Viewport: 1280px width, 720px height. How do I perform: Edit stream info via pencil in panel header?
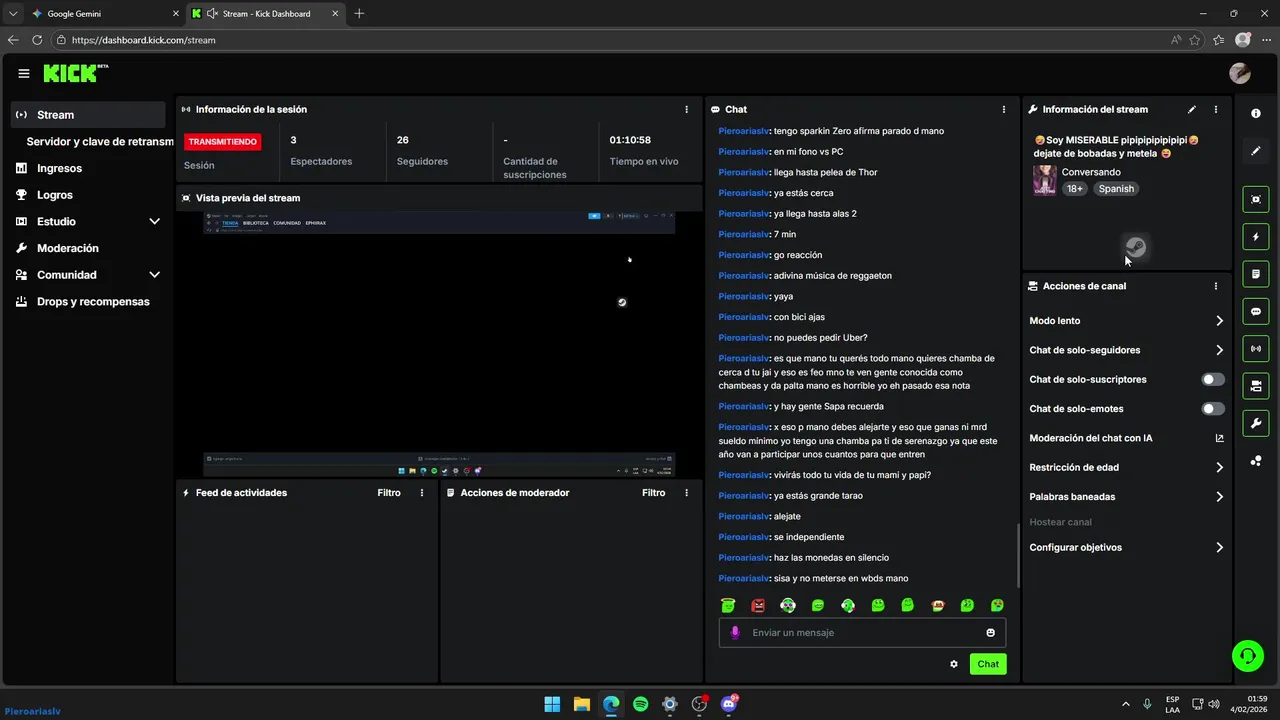[x=1191, y=109]
